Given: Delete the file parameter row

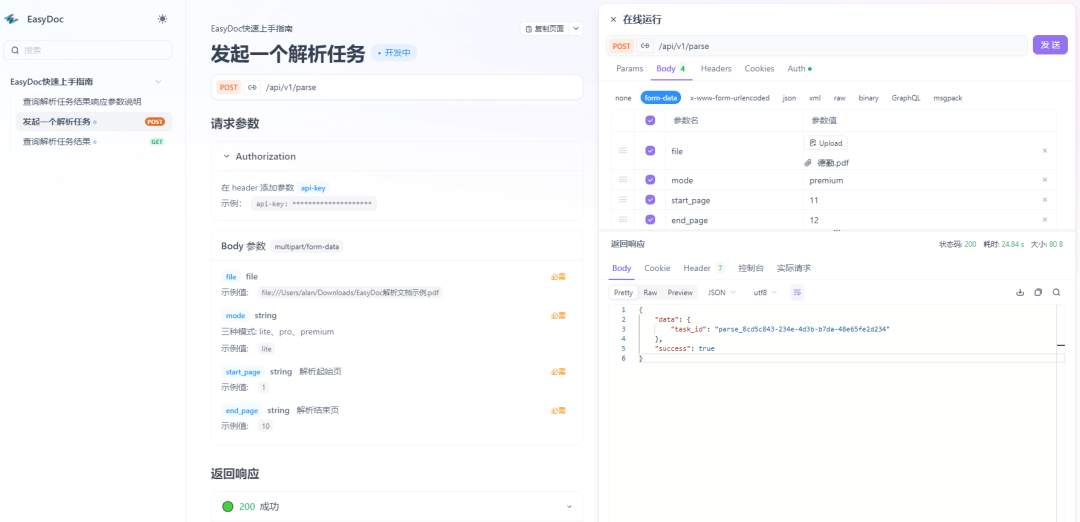Looking at the screenshot, I should [1044, 150].
